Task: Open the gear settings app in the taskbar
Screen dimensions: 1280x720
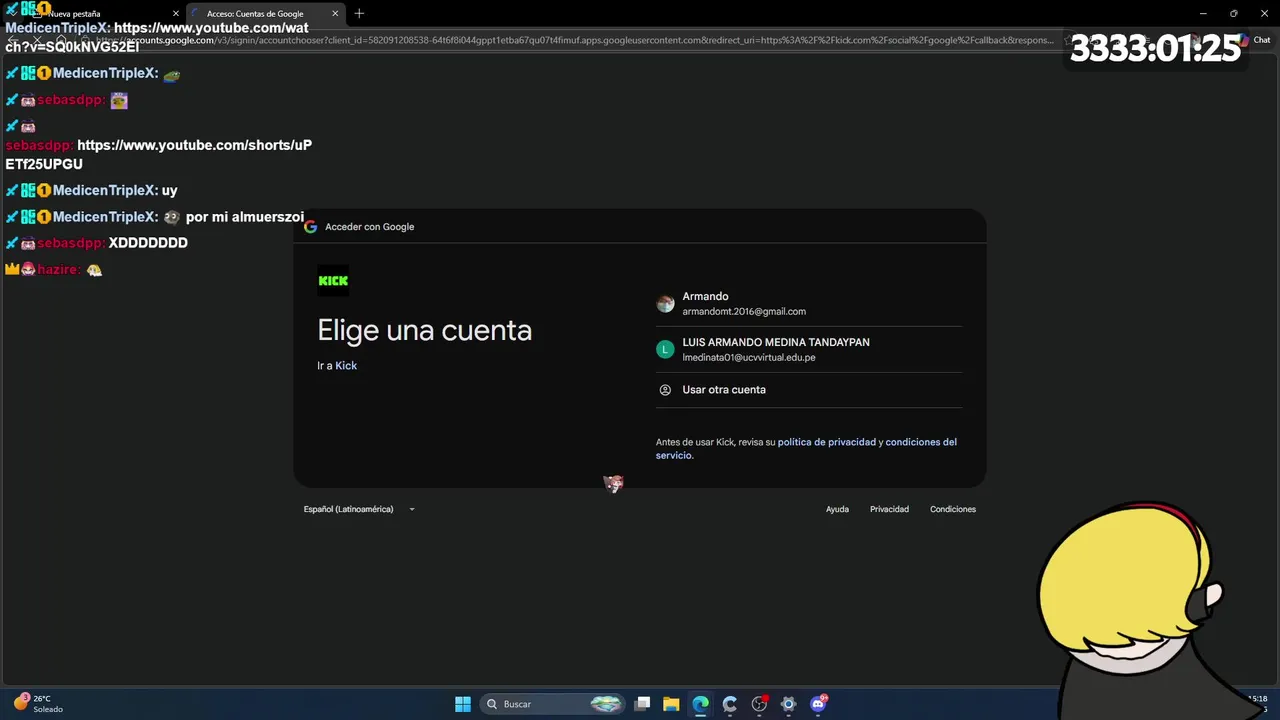Action: click(788, 704)
